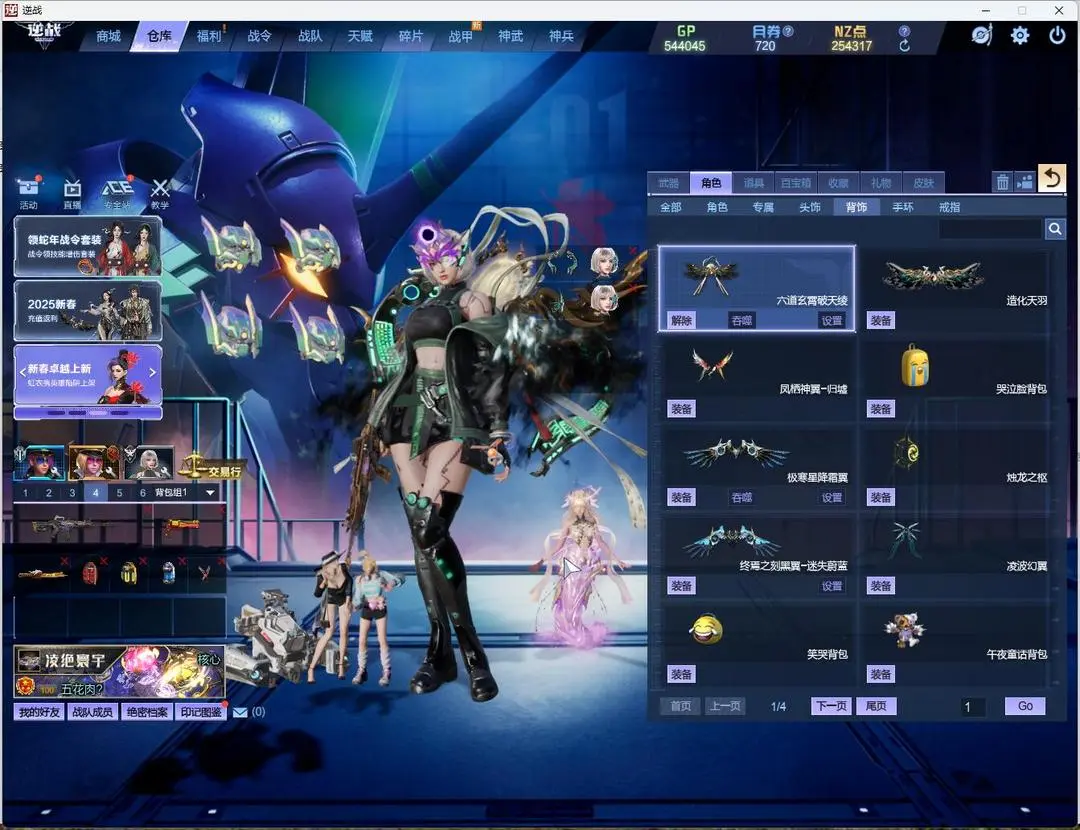
Task: Filter by 全部 all sub-tab
Action: point(670,207)
